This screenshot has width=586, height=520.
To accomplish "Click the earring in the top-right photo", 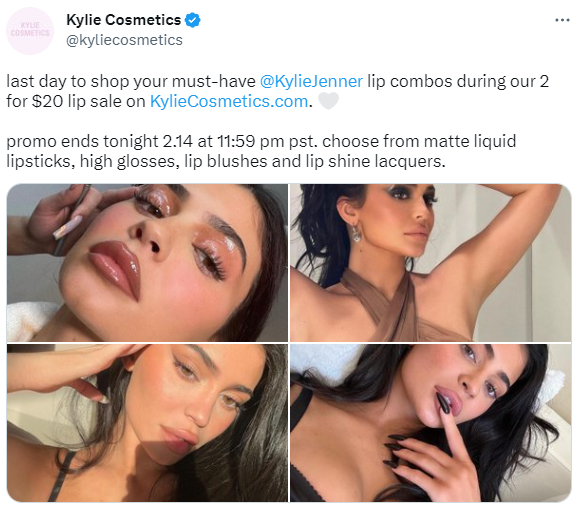I will click(357, 233).
